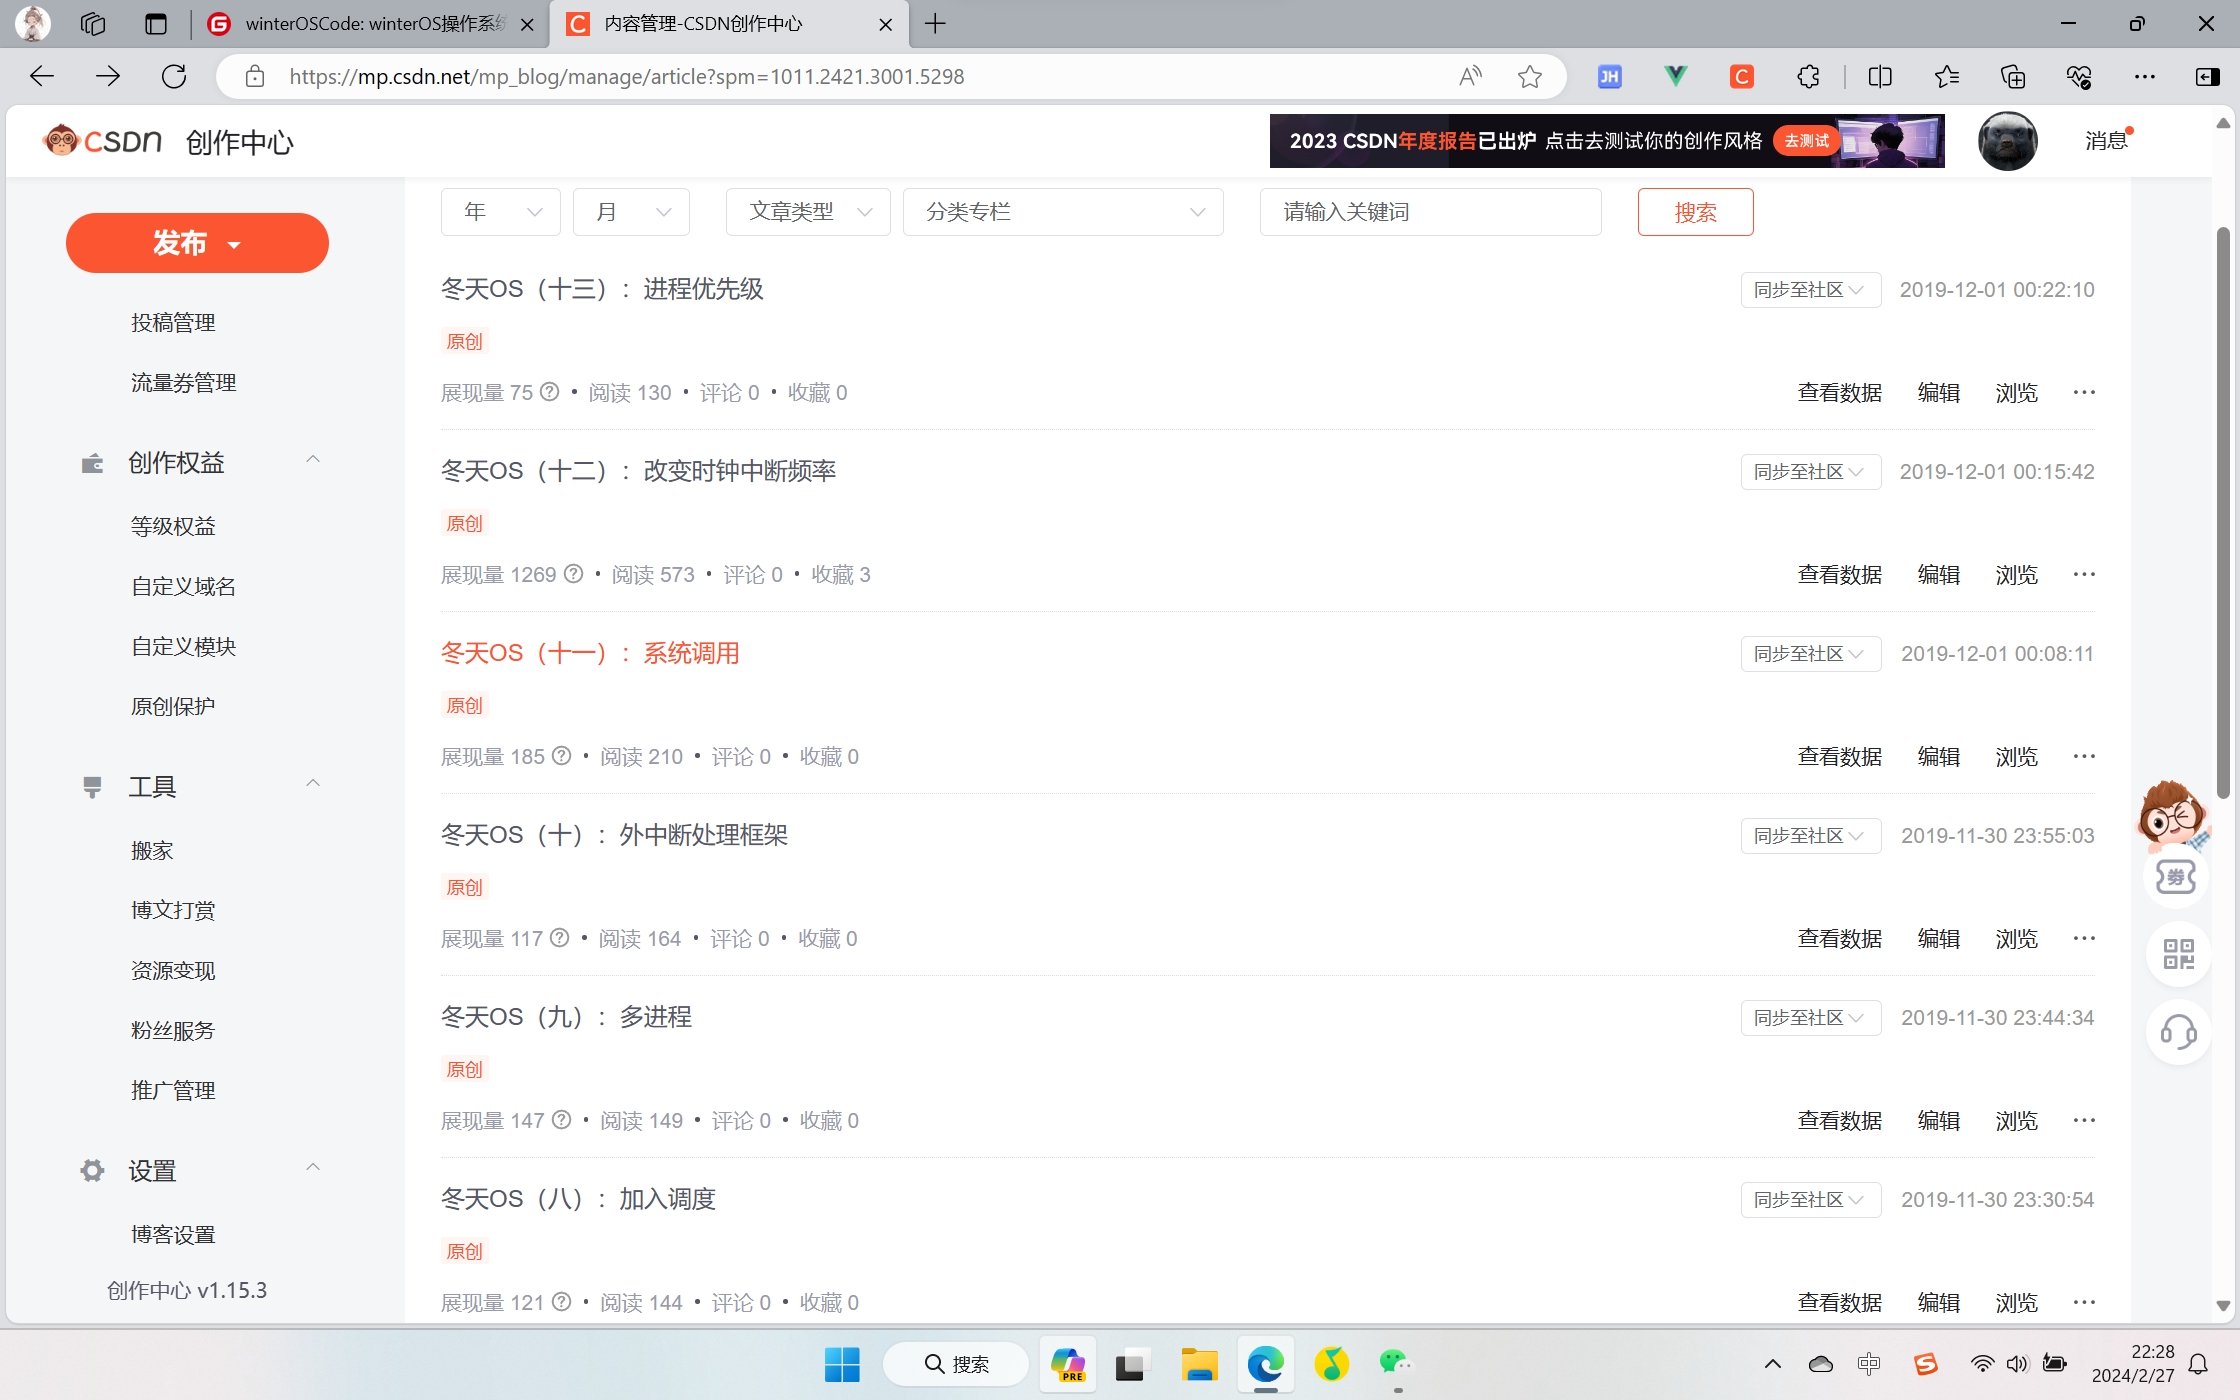The width and height of the screenshot is (2240, 1400).
Task: Click the 2023 CSDN年度报告 banner
Action: 1607,141
